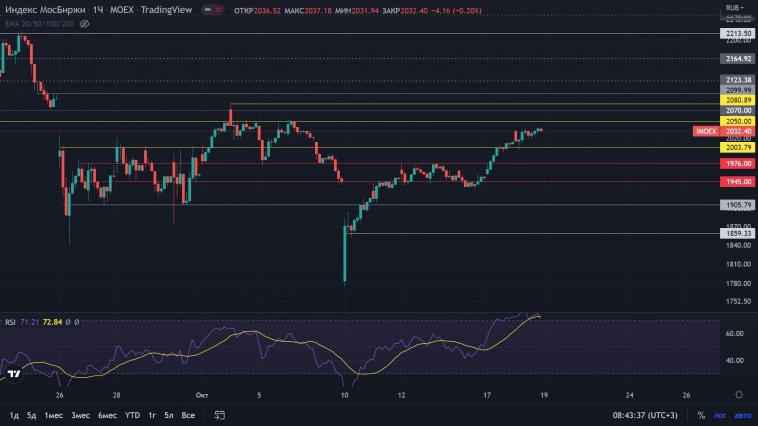Select the 1д time range

(14, 415)
